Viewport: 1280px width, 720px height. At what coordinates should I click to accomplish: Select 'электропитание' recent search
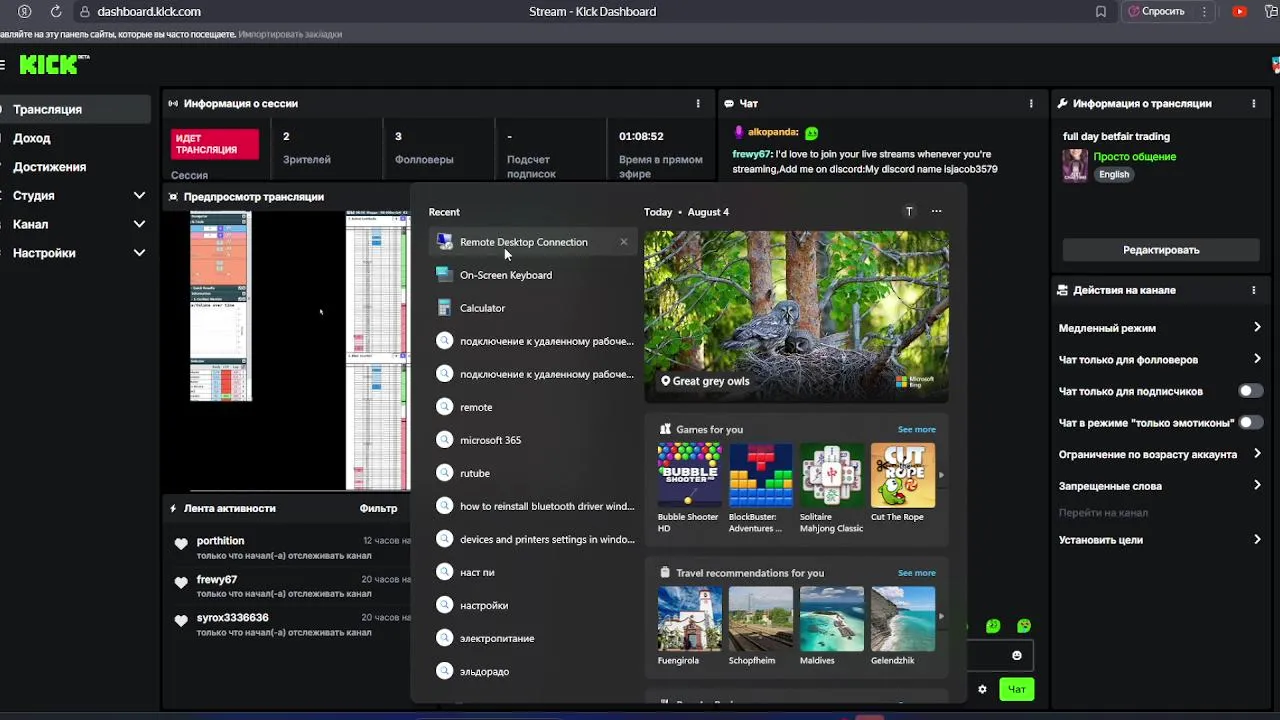[532, 638]
